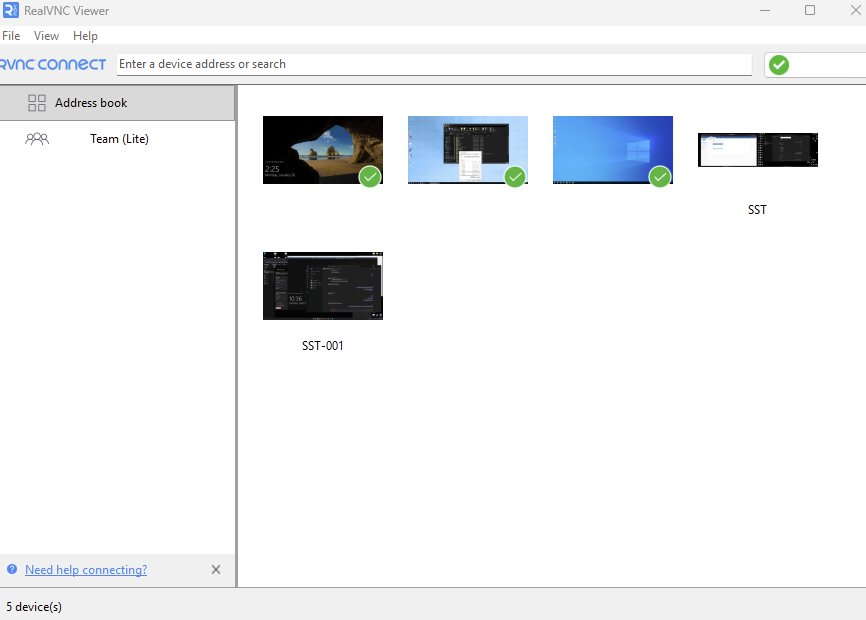
Task: Minimize the RealVNC Viewer window
Action: pyautogui.click(x=765, y=10)
